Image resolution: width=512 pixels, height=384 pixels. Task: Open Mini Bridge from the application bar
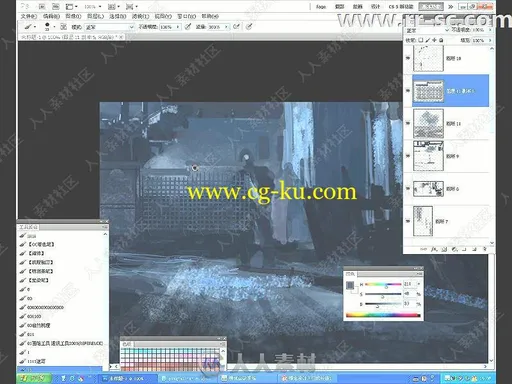tap(55, 6)
